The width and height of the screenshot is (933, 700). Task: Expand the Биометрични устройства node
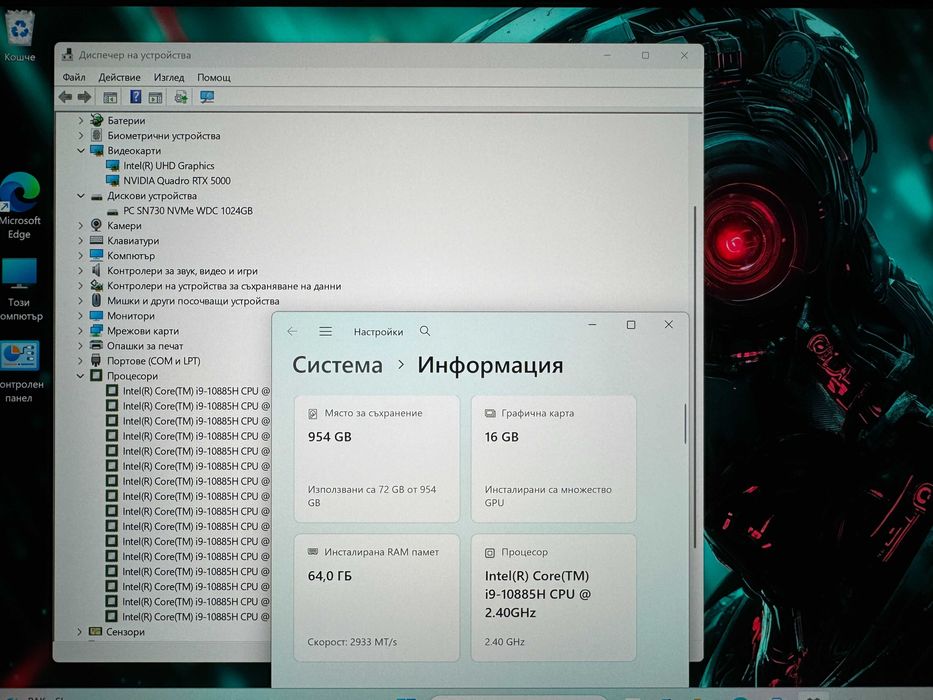(x=81, y=136)
